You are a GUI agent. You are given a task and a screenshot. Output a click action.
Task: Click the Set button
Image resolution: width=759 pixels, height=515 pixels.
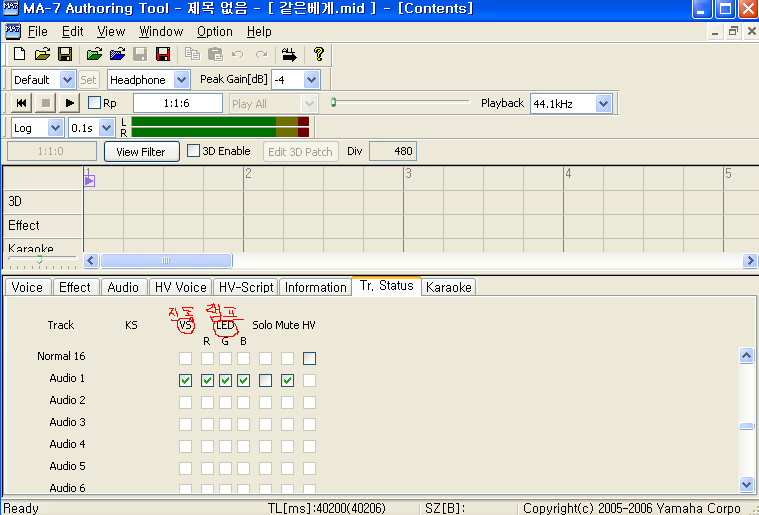coord(88,80)
